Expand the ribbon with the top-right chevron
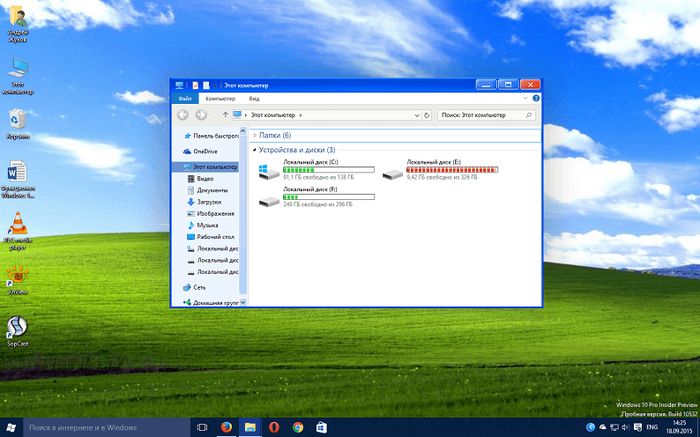The image size is (700, 437). (525, 99)
